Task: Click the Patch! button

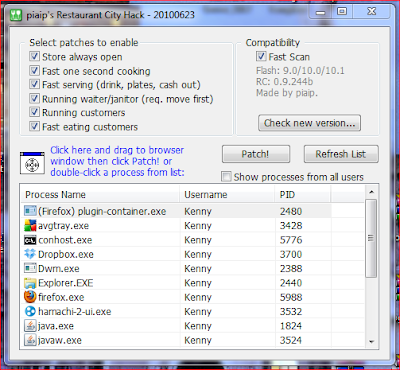Action: 256,154
